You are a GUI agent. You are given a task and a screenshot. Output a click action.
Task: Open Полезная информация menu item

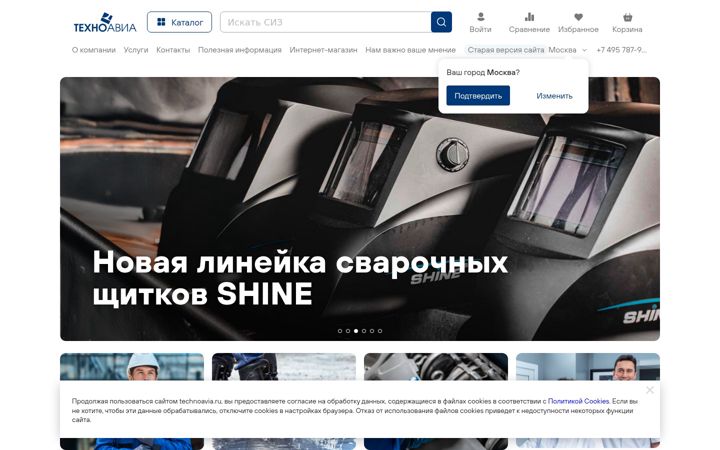point(240,50)
